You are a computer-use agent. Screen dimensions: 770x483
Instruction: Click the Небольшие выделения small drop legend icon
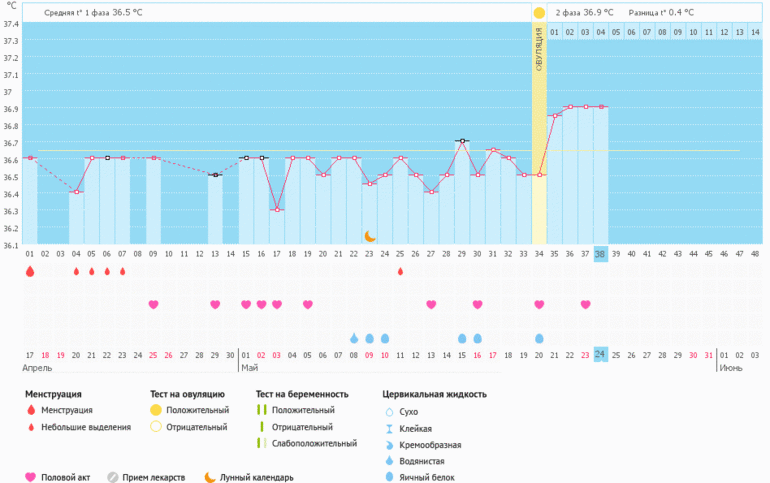(30, 427)
